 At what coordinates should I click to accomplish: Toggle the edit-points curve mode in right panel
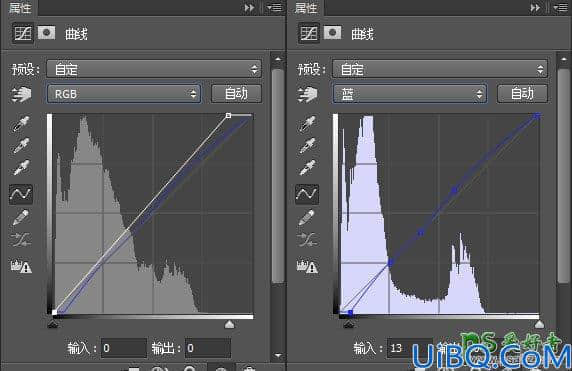(307, 194)
